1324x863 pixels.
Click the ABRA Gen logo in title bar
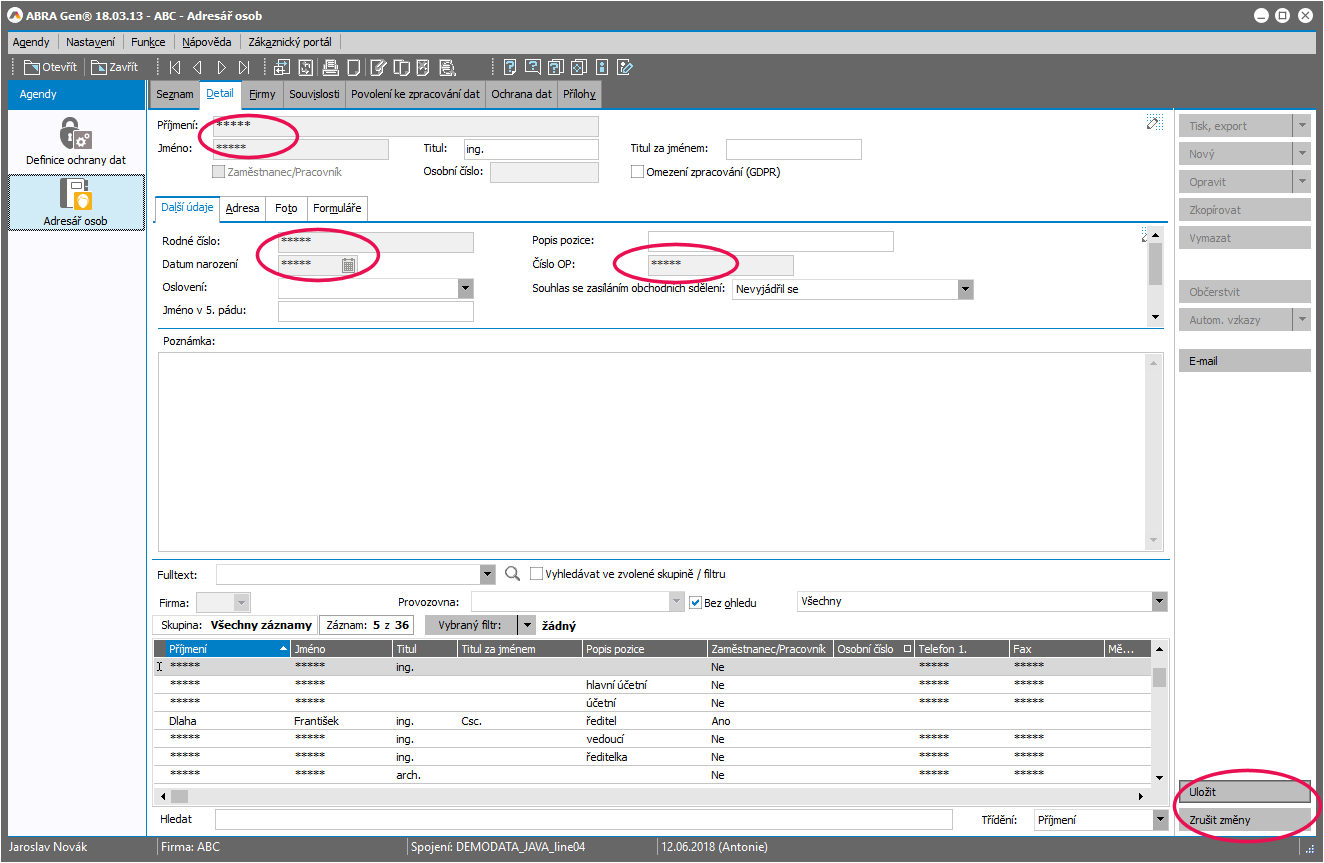(x=16, y=16)
